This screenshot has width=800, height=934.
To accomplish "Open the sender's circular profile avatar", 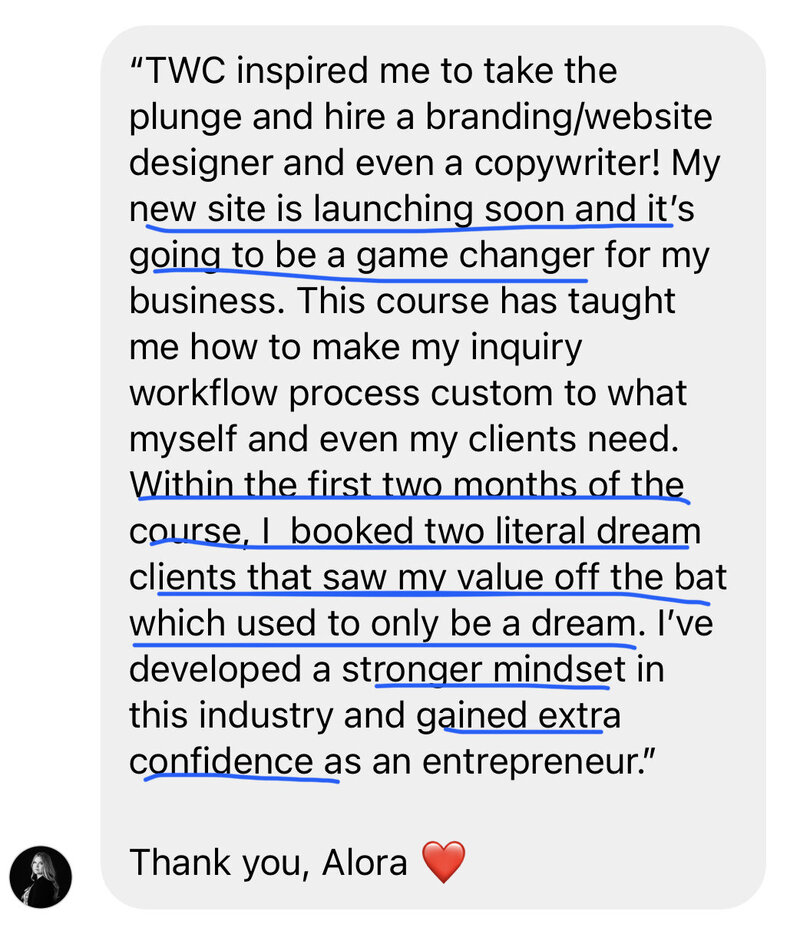I will pyautogui.click(x=41, y=877).
